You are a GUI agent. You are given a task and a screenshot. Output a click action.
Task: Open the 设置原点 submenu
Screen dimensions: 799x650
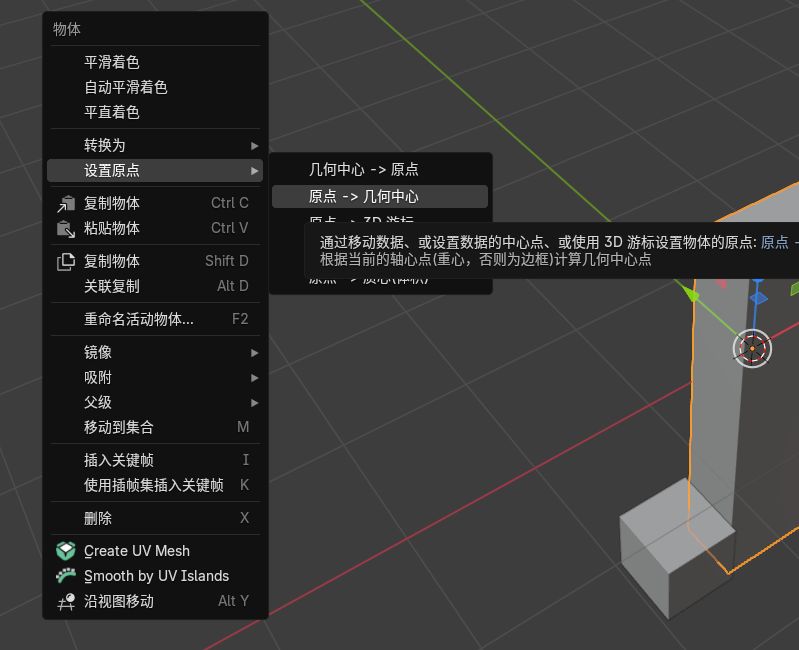click(x=155, y=170)
